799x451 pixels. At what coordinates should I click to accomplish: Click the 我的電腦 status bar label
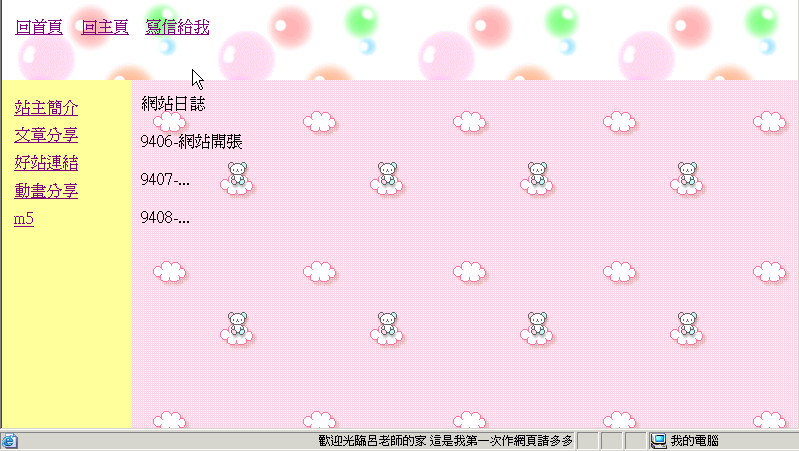(x=695, y=441)
